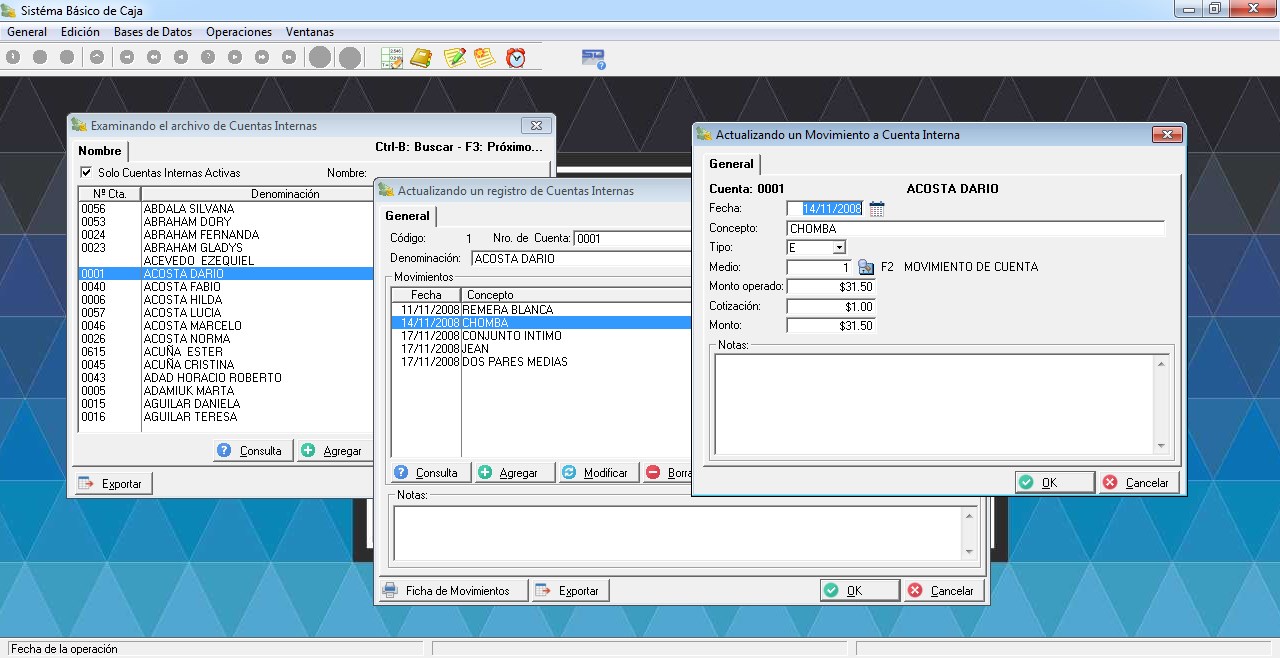Expand the Tipo dropdown

[x=839, y=247]
